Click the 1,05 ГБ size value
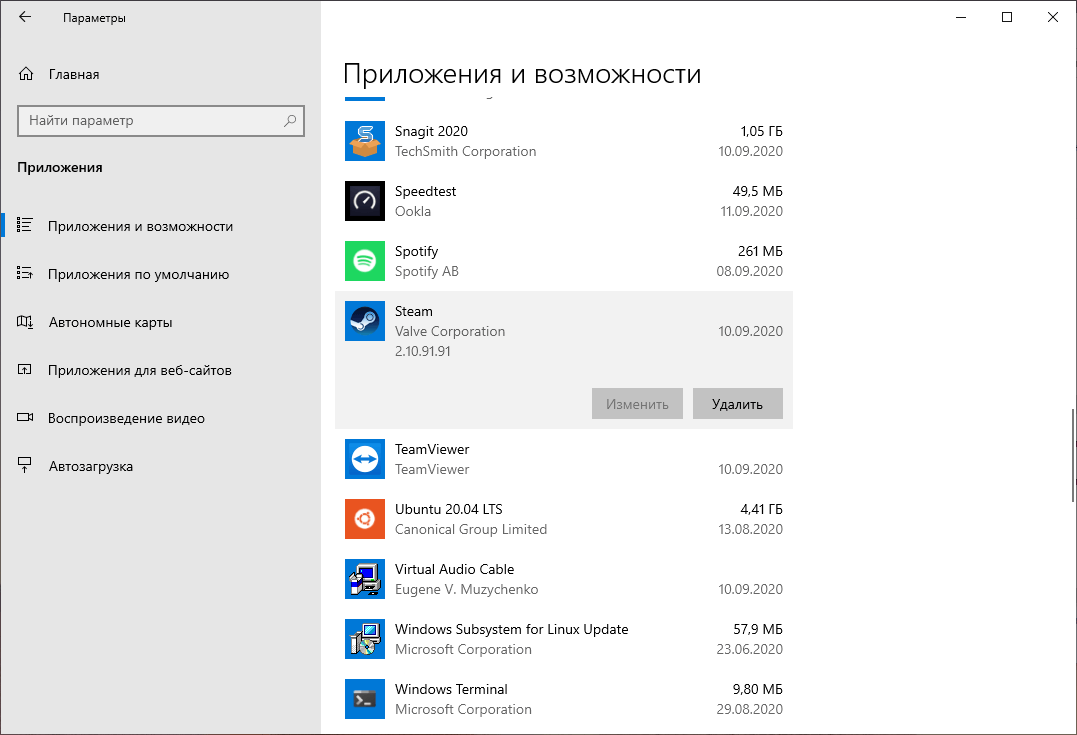1077x735 pixels. (762, 131)
